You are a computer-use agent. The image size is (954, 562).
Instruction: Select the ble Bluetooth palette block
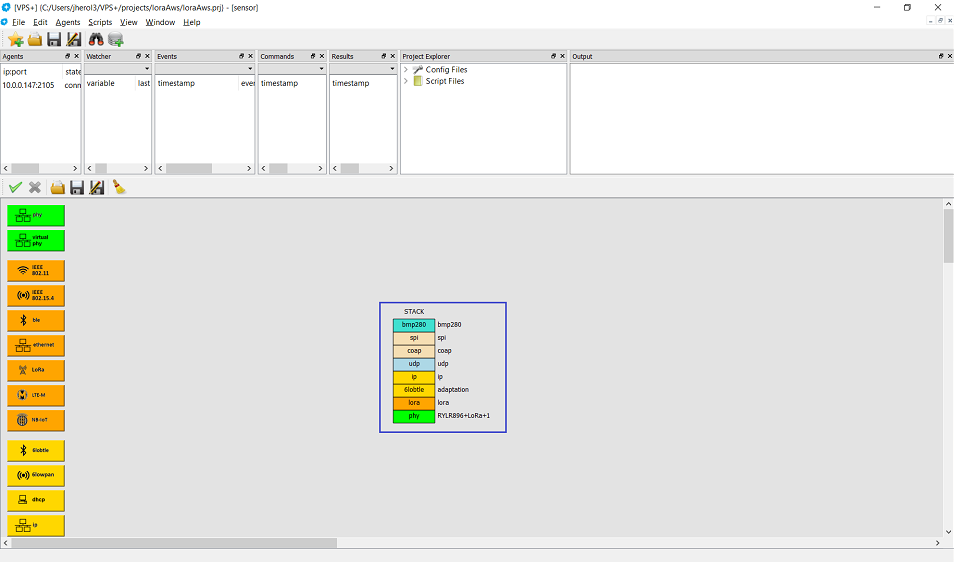[36, 320]
